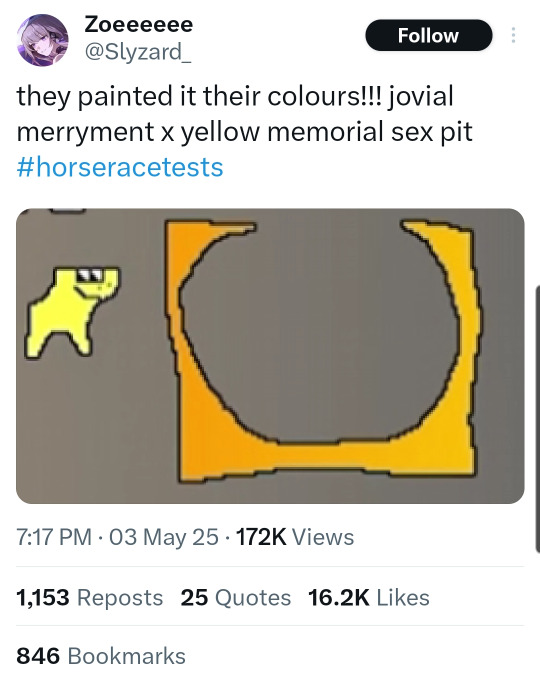Click the scrollbar on the right edge

pos(537,419)
